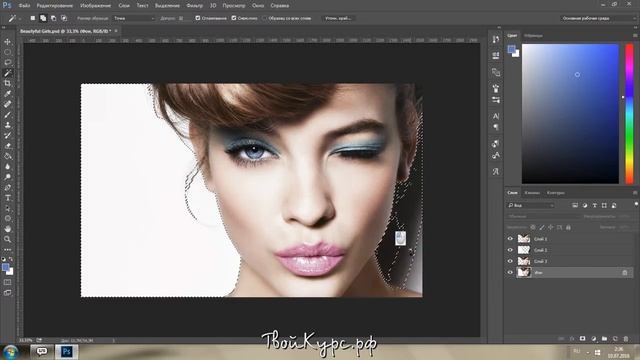Open layer filter kind dropdown Вид

531,205
